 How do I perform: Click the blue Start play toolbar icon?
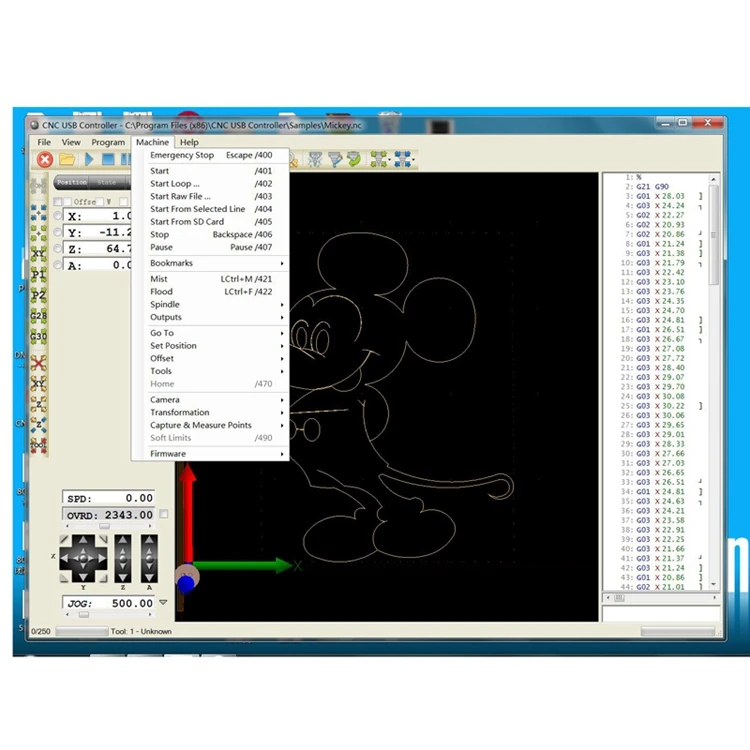pyautogui.click(x=89, y=159)
